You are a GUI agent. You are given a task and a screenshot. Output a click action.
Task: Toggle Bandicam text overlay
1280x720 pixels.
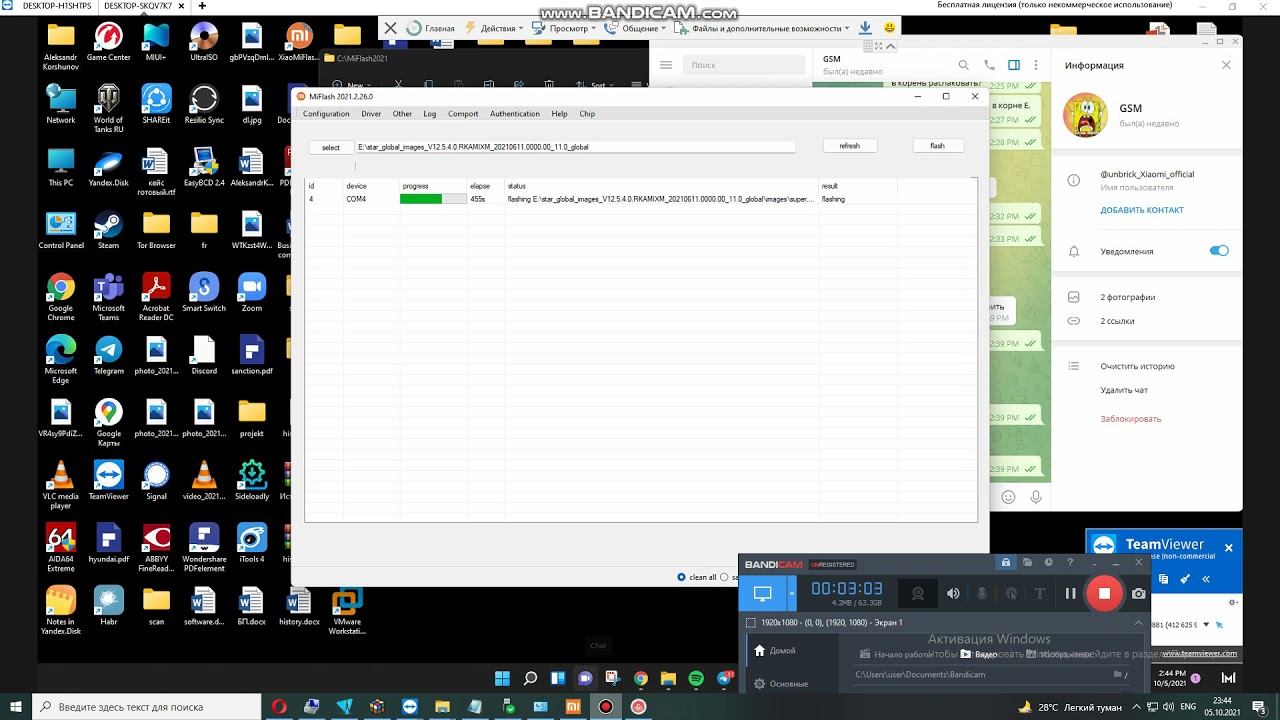1039,593
